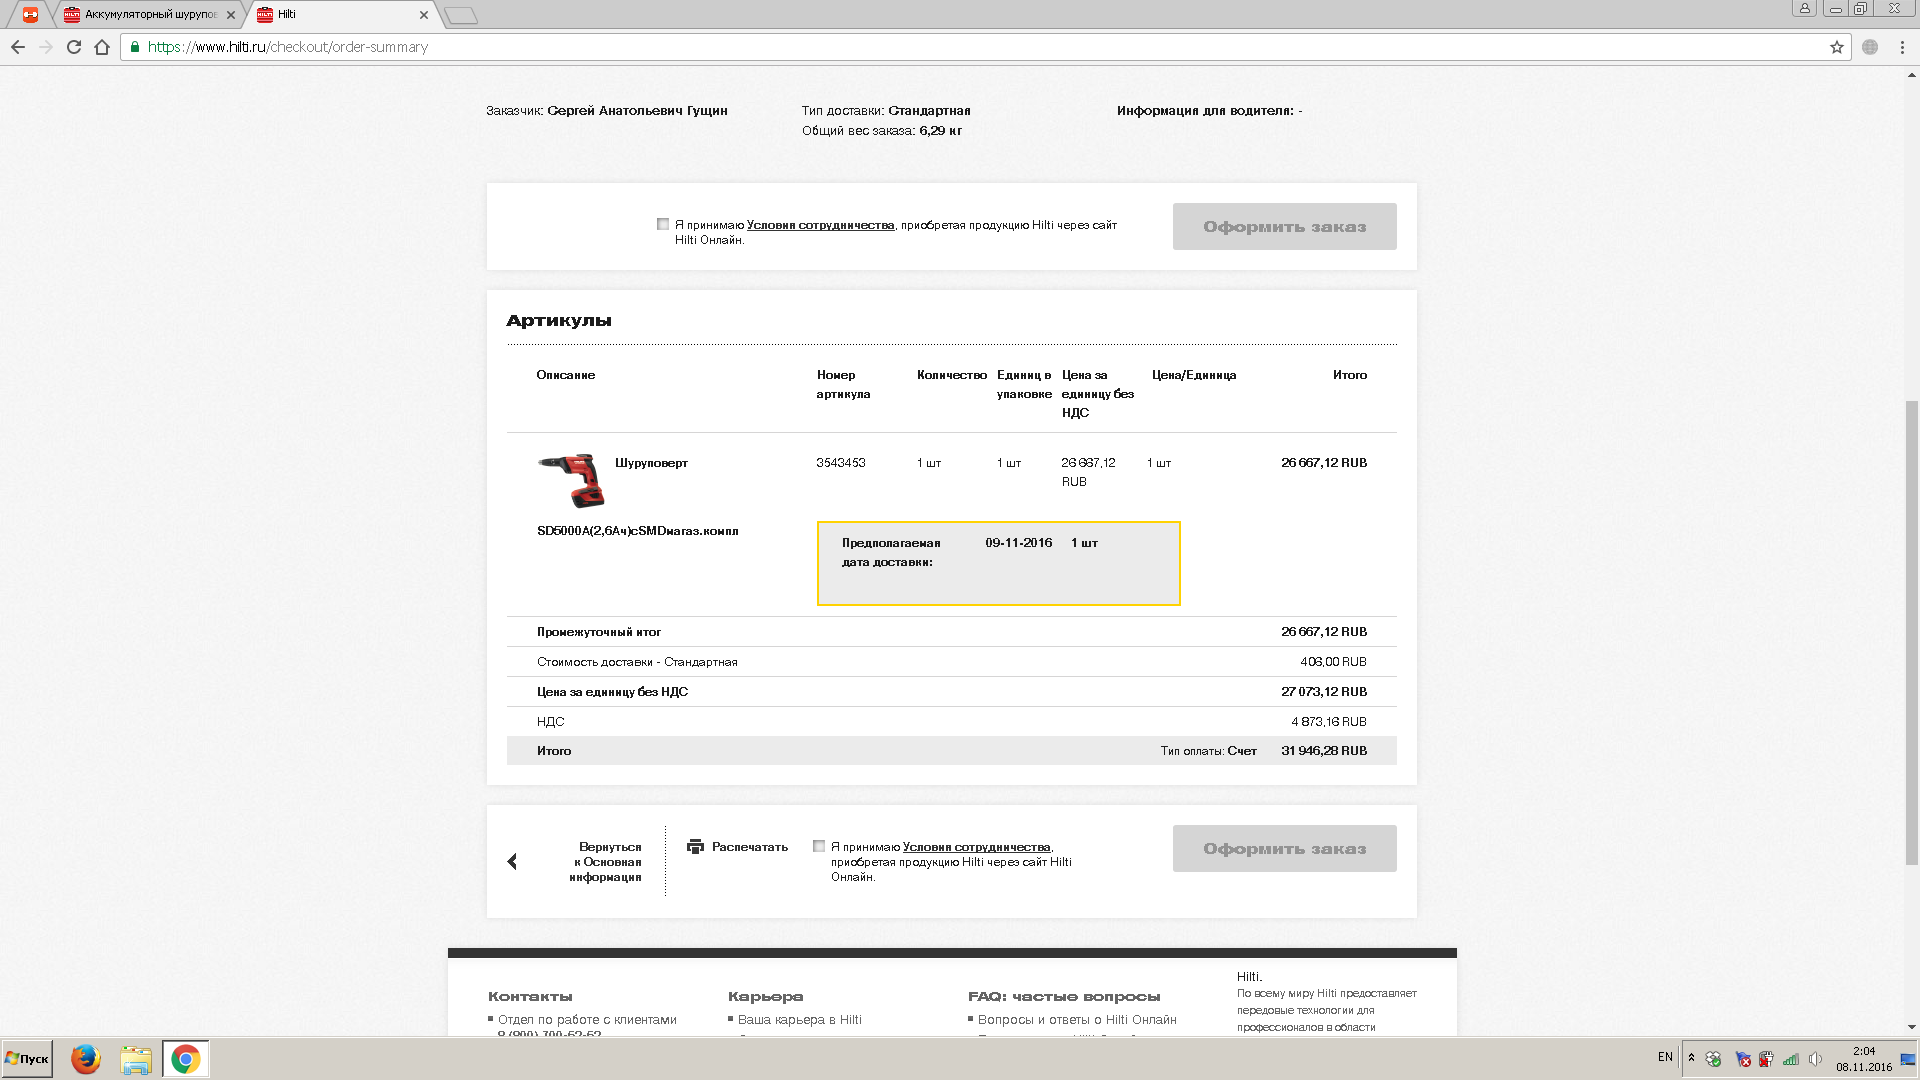Reload the current page

pos(74,47)
